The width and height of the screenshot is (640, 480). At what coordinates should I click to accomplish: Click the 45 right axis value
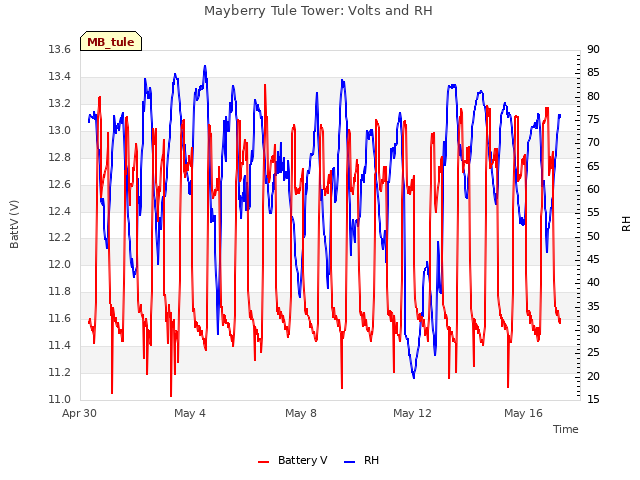593,260
